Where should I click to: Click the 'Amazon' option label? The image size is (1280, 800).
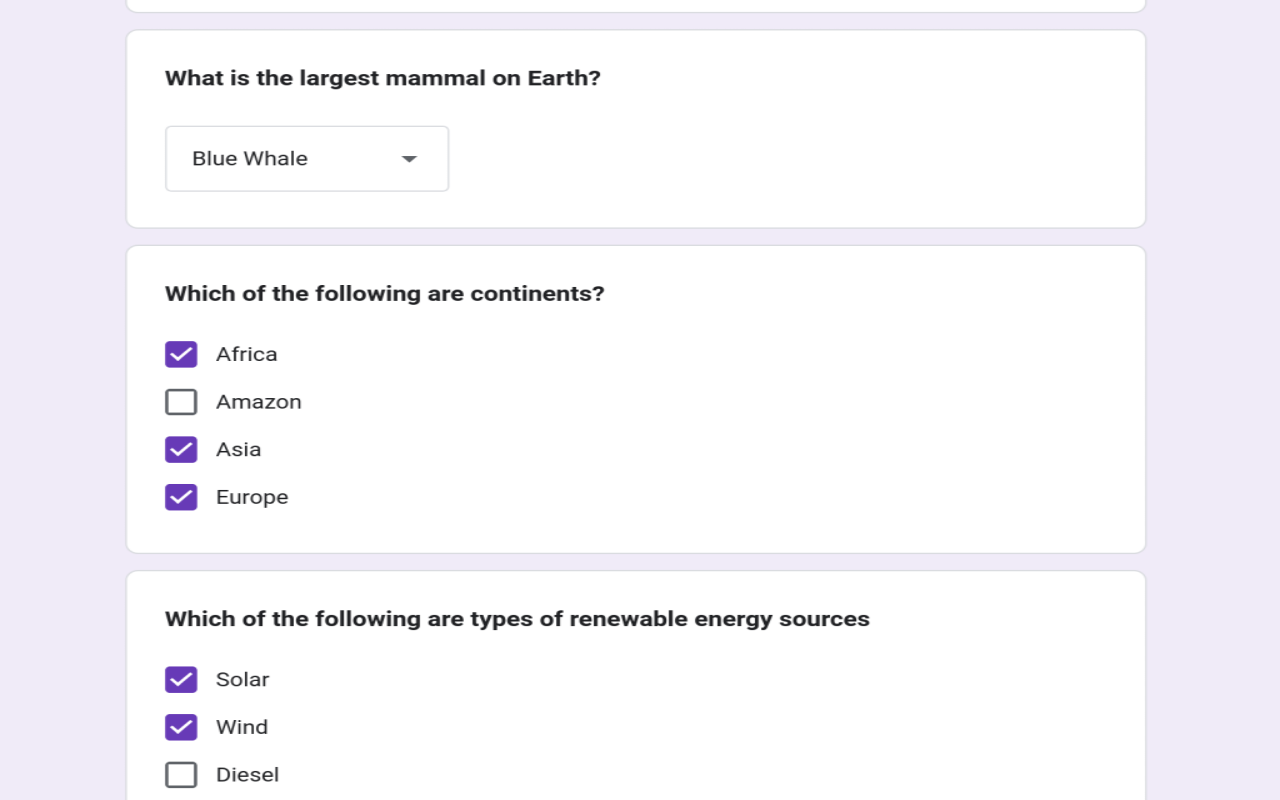tap(259, 402)
